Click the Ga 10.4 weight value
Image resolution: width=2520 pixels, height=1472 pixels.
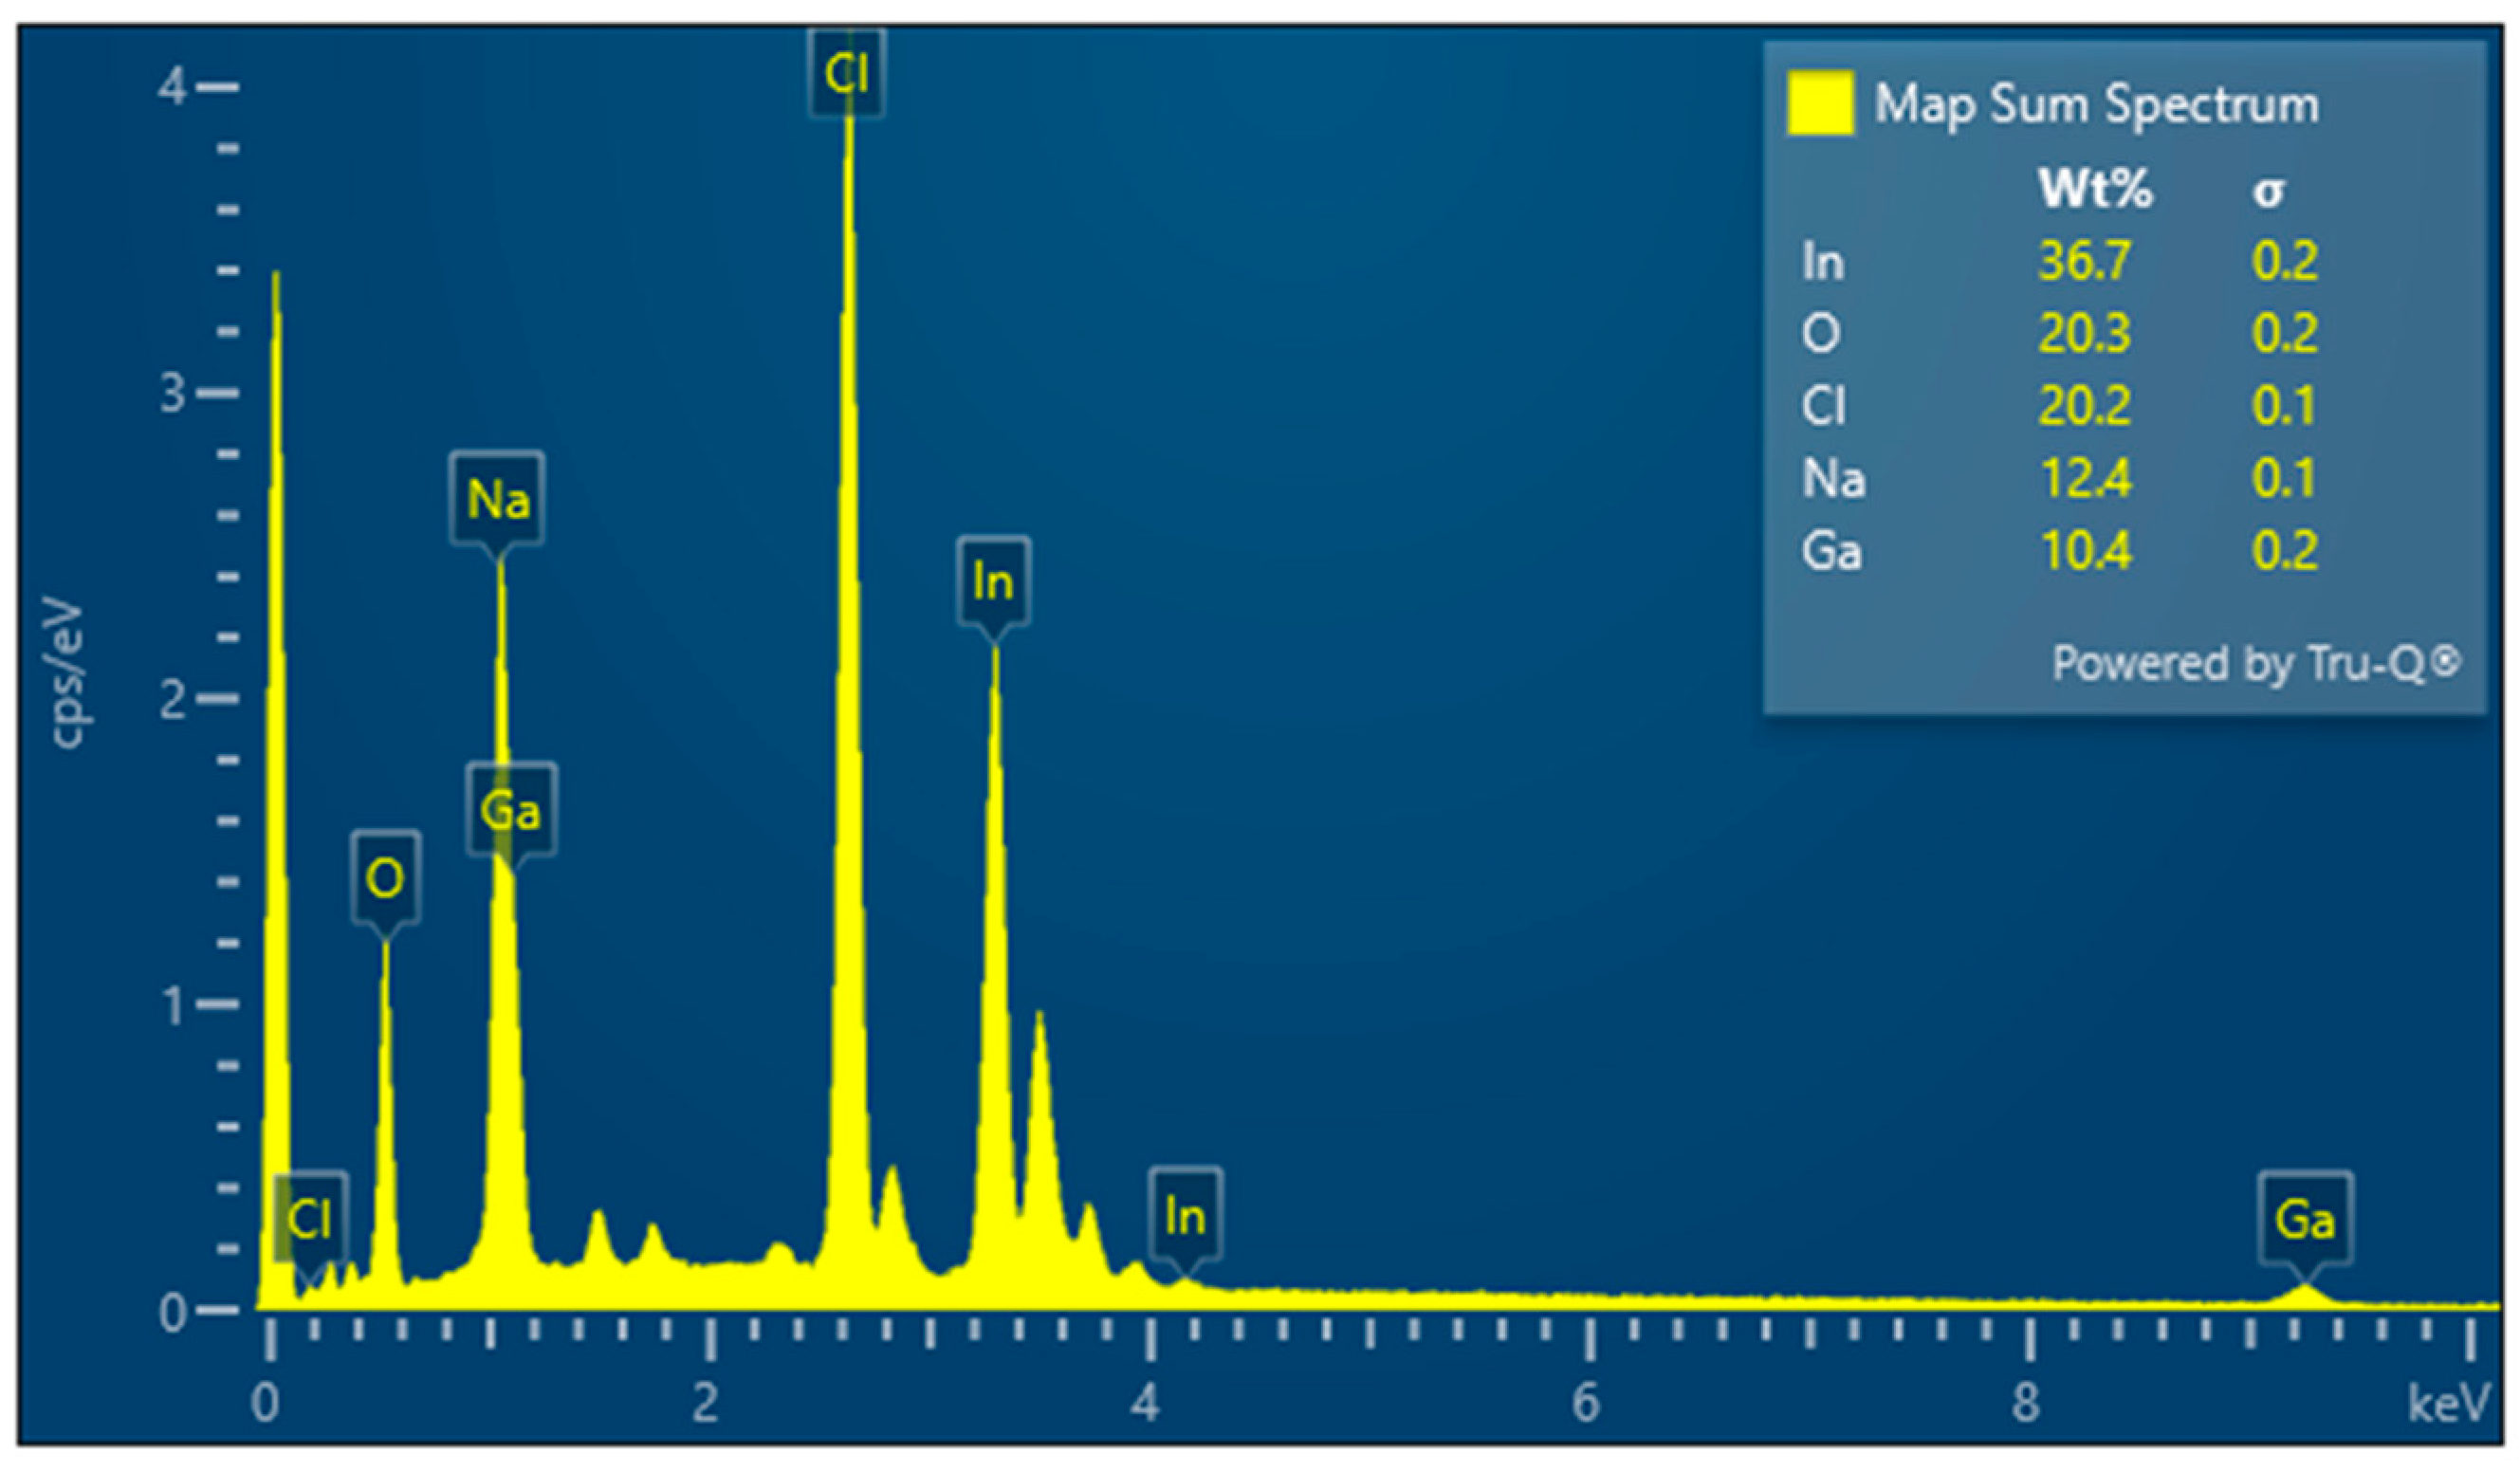tap(2085, 551)
